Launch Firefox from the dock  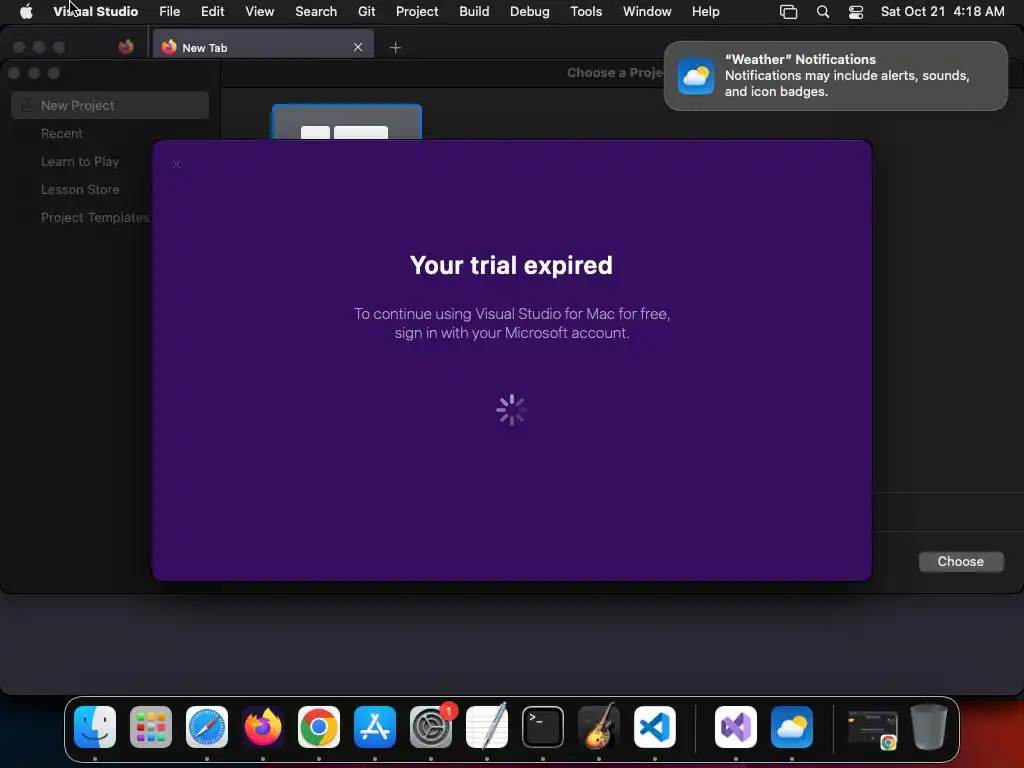click(263, 727)
